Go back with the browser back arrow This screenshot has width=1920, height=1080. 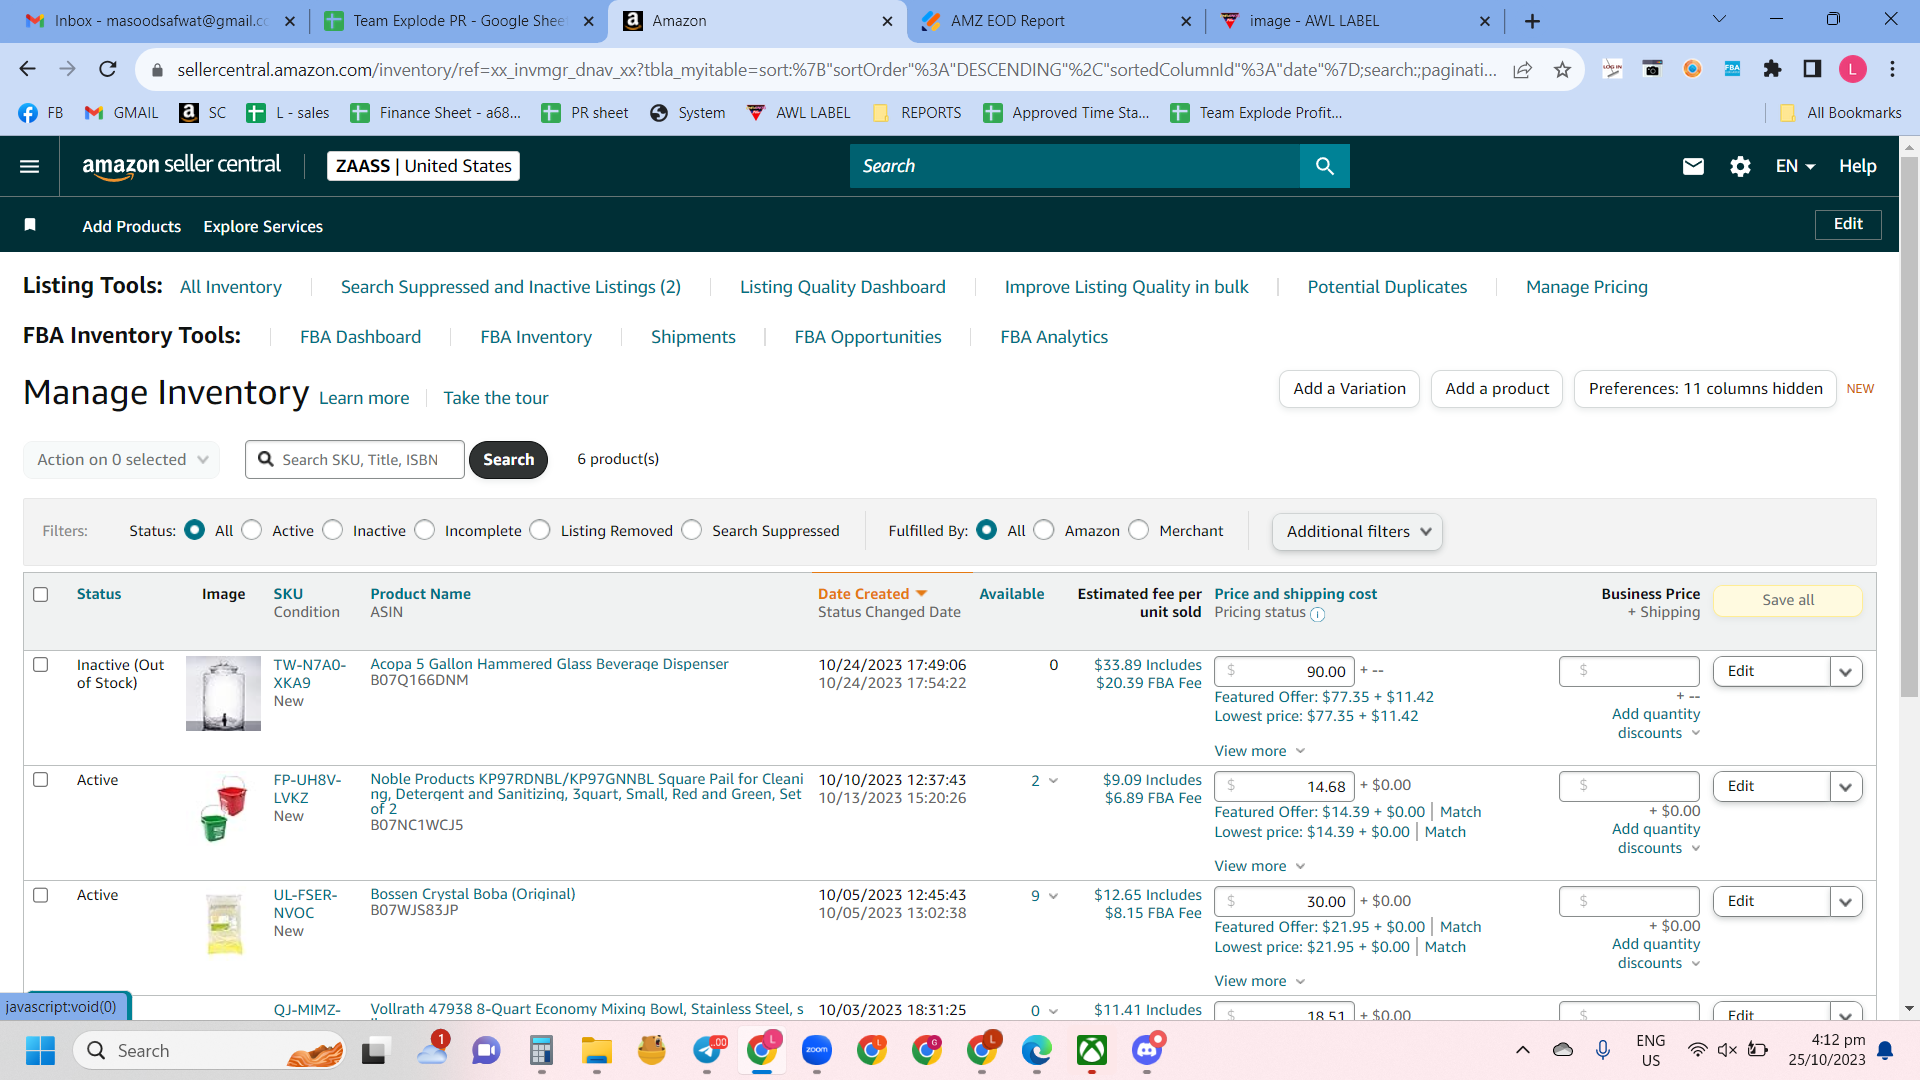(x=28, y=69)
